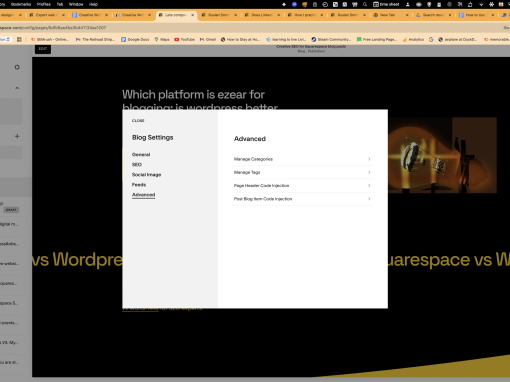Open the Wi-Fi status icon in menu bar
This screenshot has width=510, height=382.
coord(481,4)
